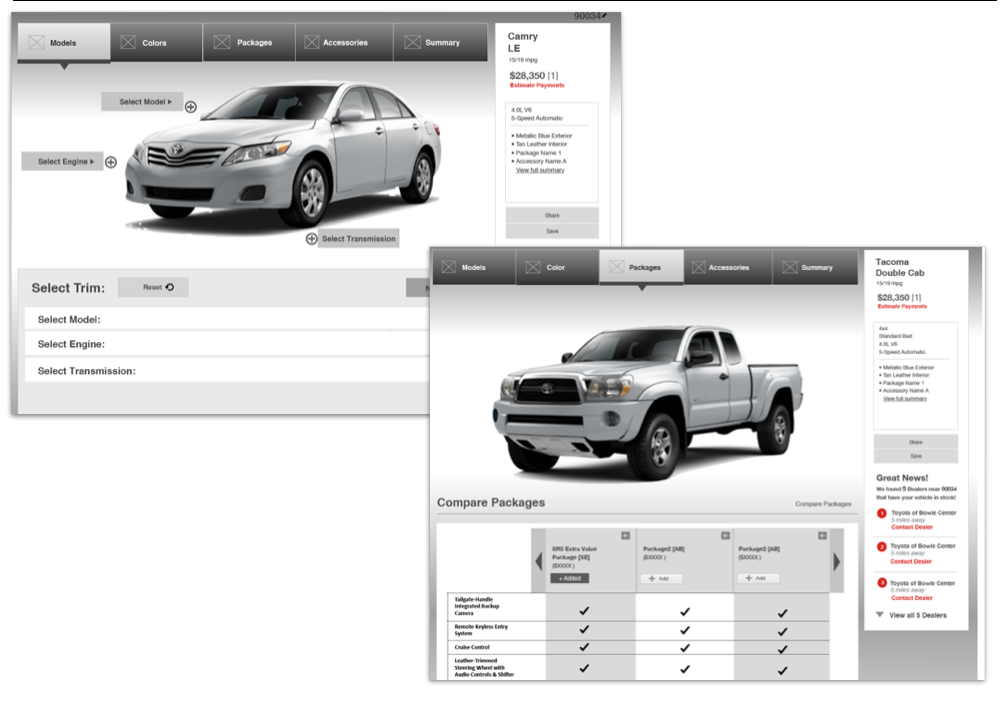Click the Select Model hotspot button

142,102
